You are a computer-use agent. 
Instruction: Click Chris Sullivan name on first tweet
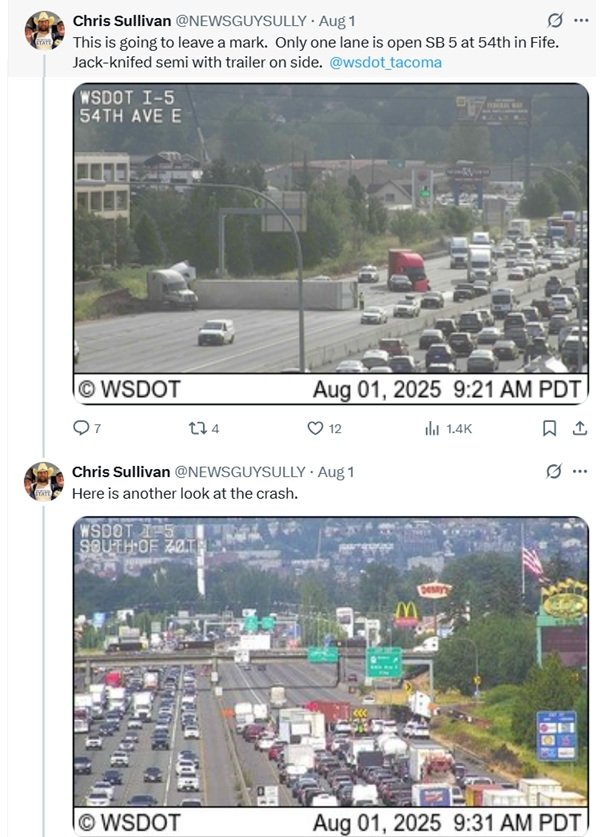tap(121, 21)
